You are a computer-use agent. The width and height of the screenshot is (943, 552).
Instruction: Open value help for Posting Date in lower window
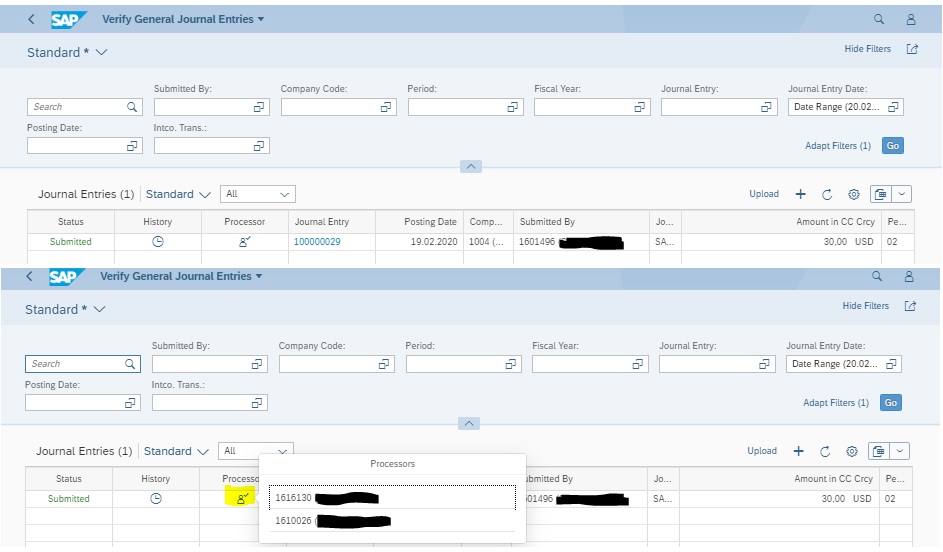pos(130,403)
